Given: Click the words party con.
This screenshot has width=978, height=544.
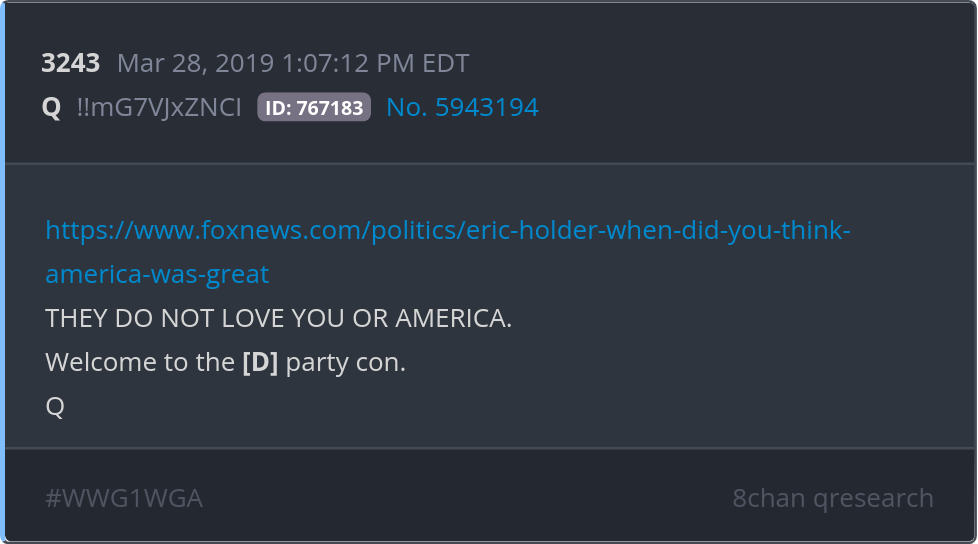Looking at the screenshot, I should pos(346,362).
